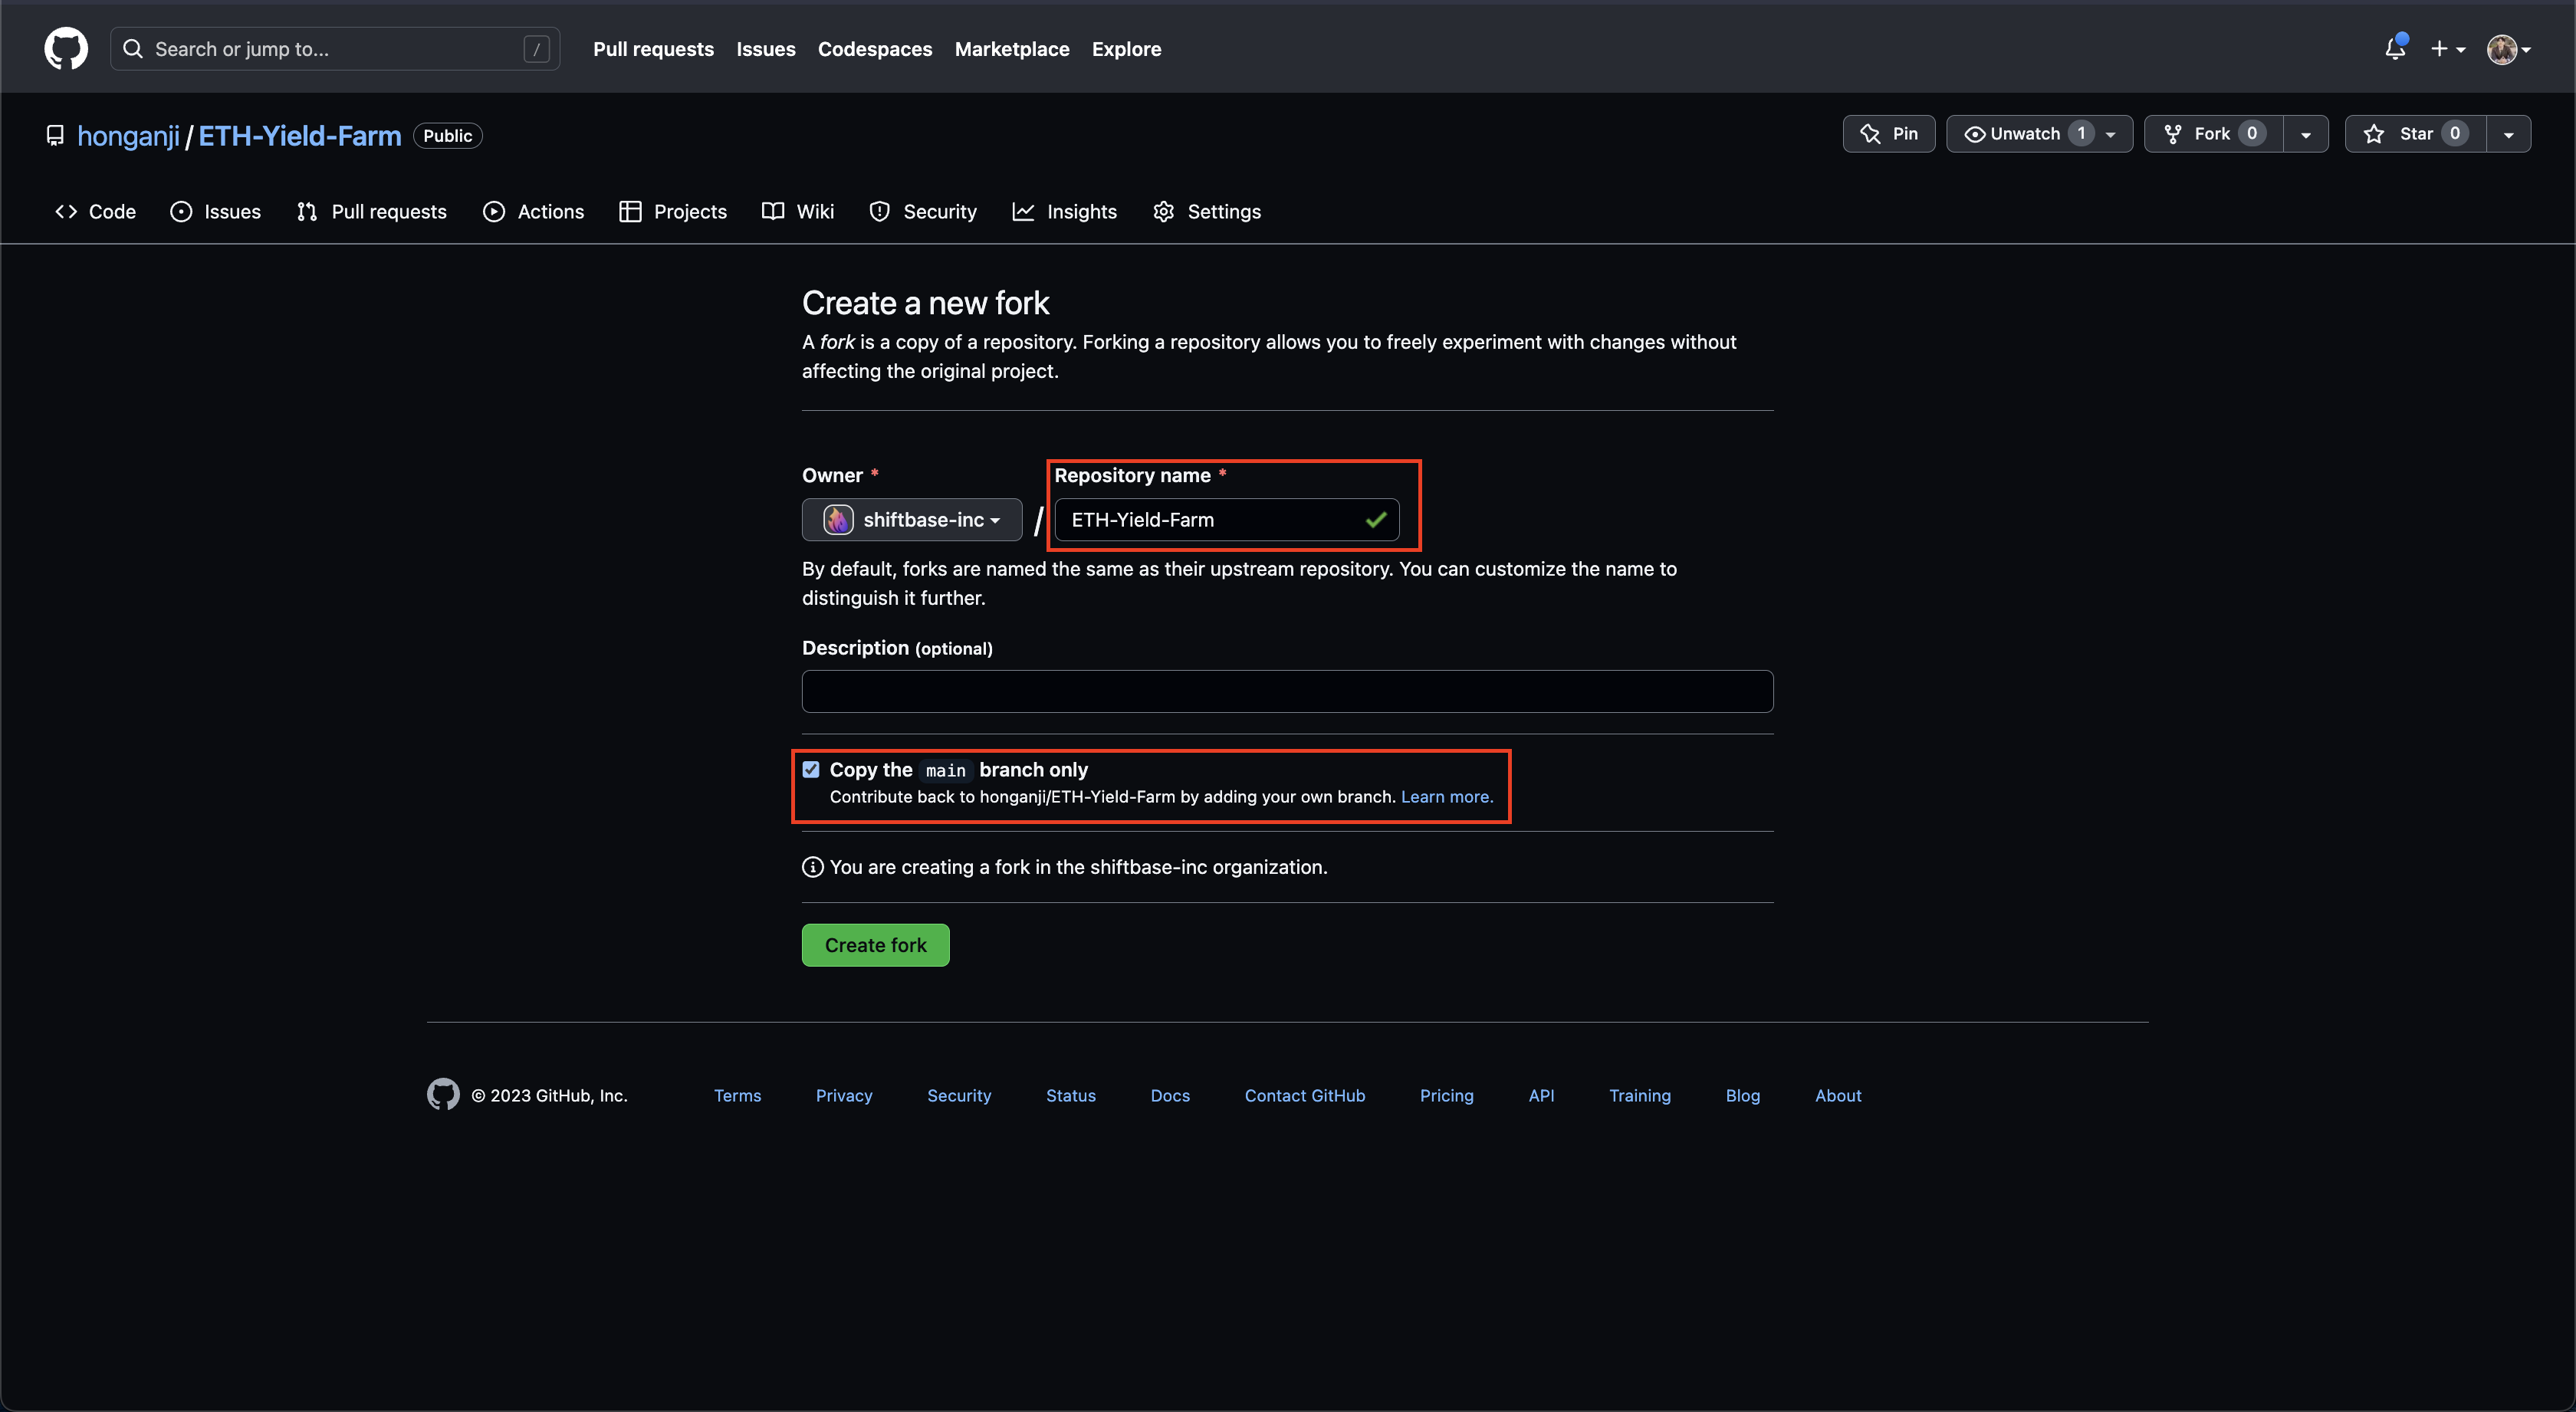This screenshot has height=1412, width=2576.
Task: Open the repository Settings tab
Action: coord(1206,211)
